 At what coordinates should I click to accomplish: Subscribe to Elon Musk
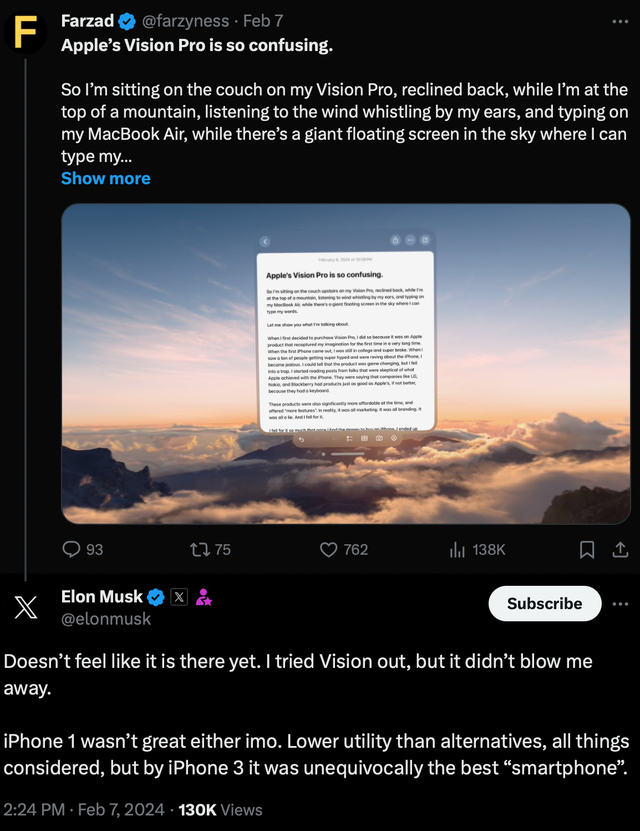tap(544, 603)
